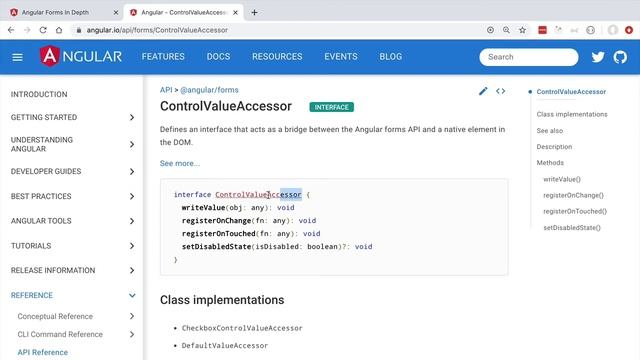Expand the ANGULAR TOOLS section
Screen dimensions: 640x360
click(x=73, y=221)
